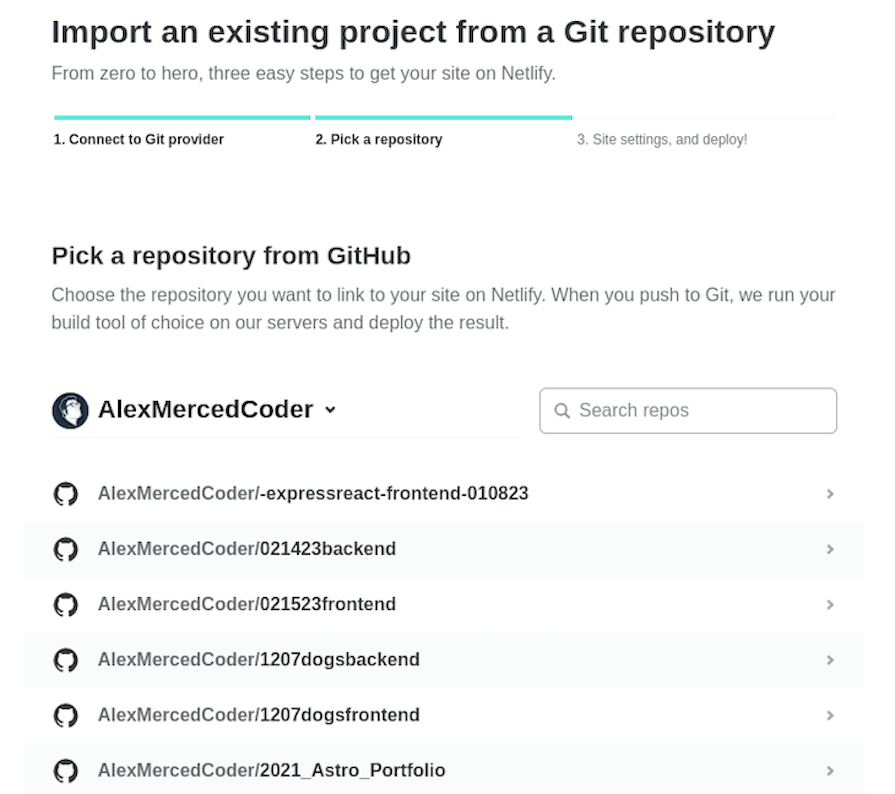Open the AlexMercedCoder account dropdown
This screenshot has height=794, width=895.
[331, 410]
